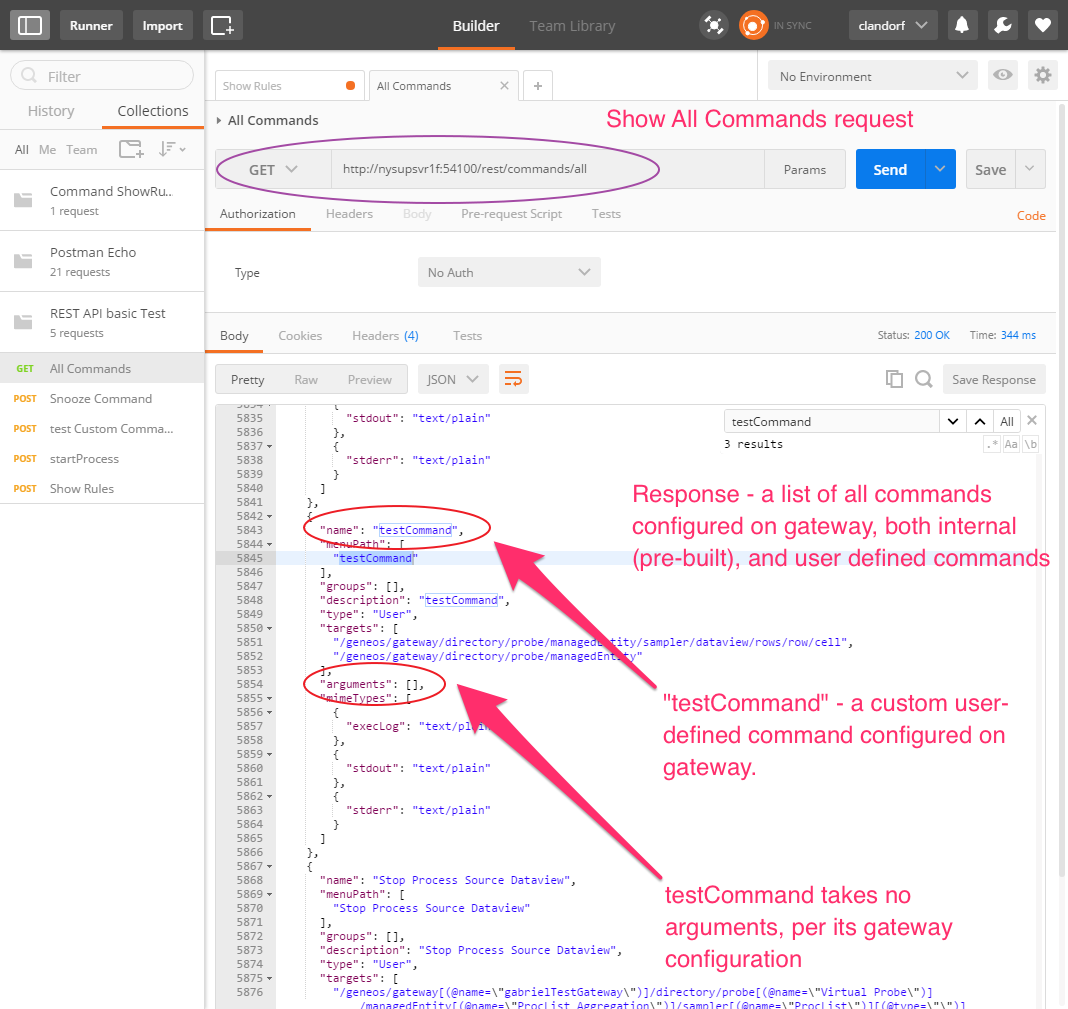1068x1009 pixels.
Task: Toggle the line wrap button
Action: tap(513, 379)
